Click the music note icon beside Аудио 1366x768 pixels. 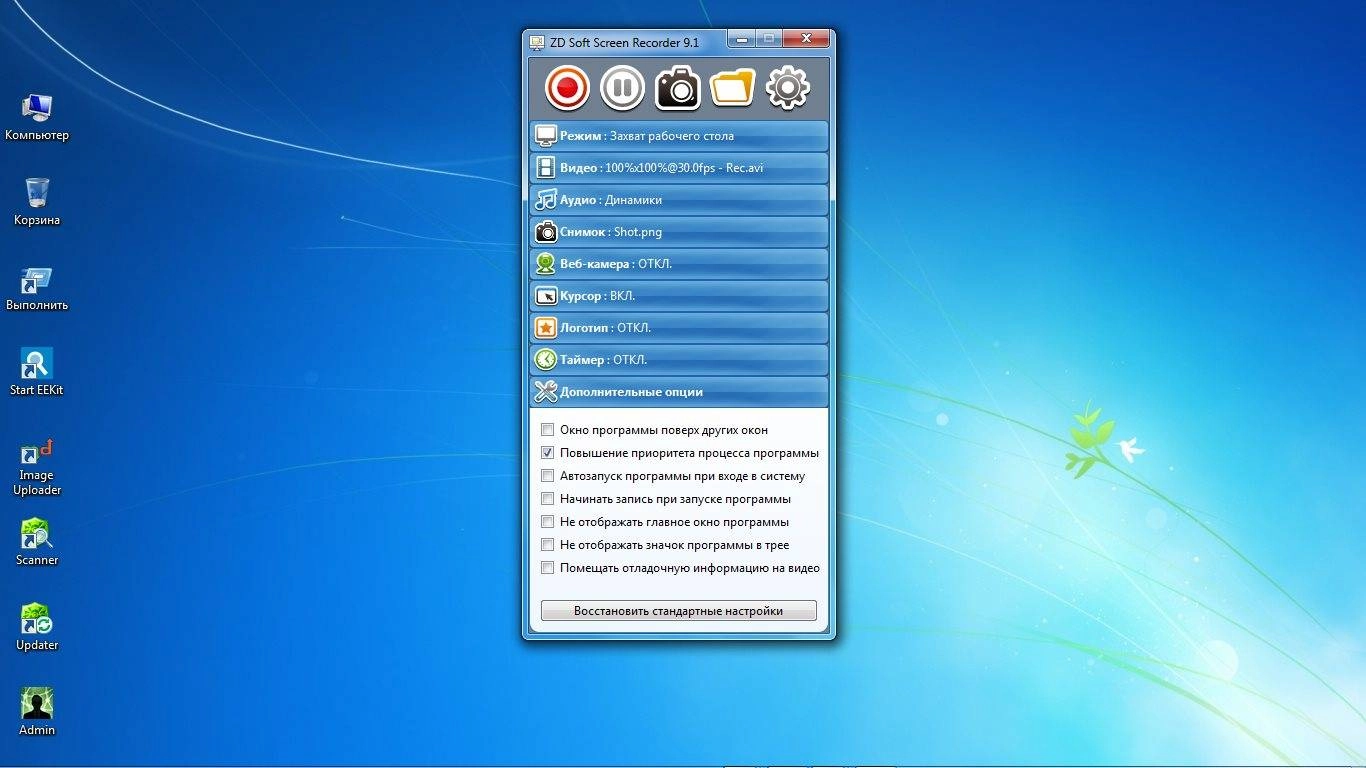(x=546, y=200)
